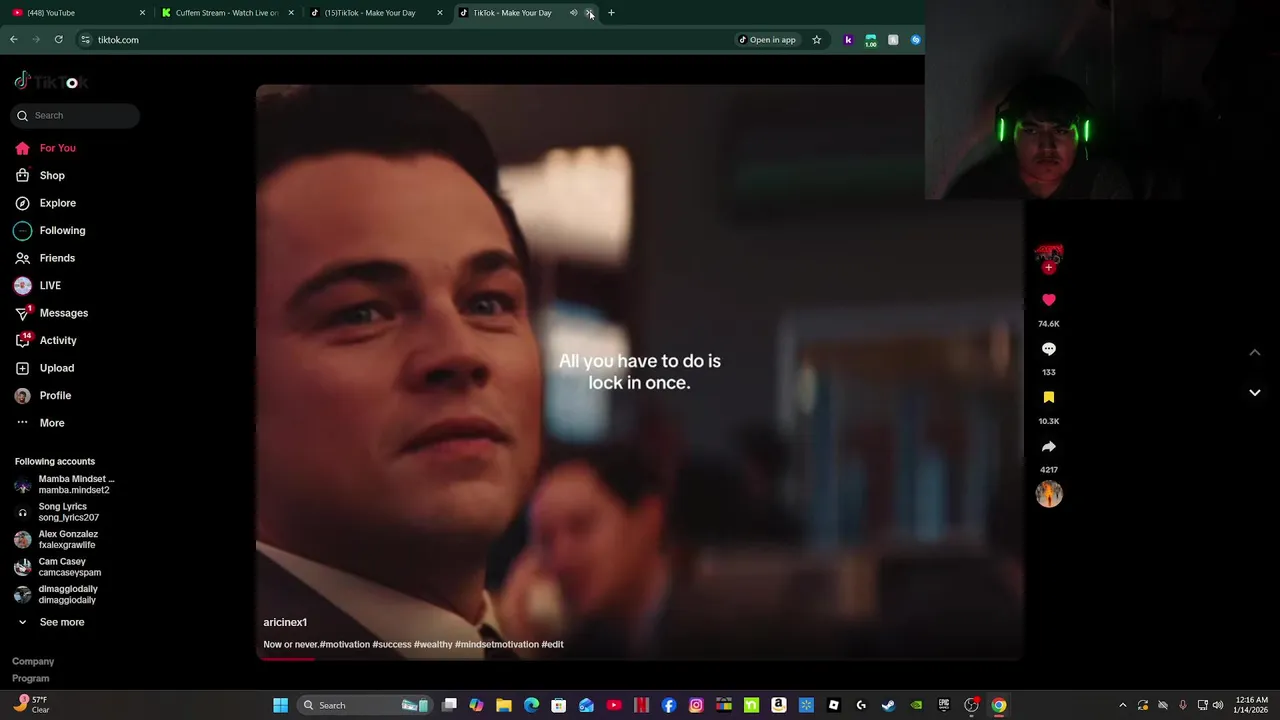Mute the active TikTok tab audio
The height and width of the screenshot is (720, 1280).
pyautogui.click(x=573, y=13)
